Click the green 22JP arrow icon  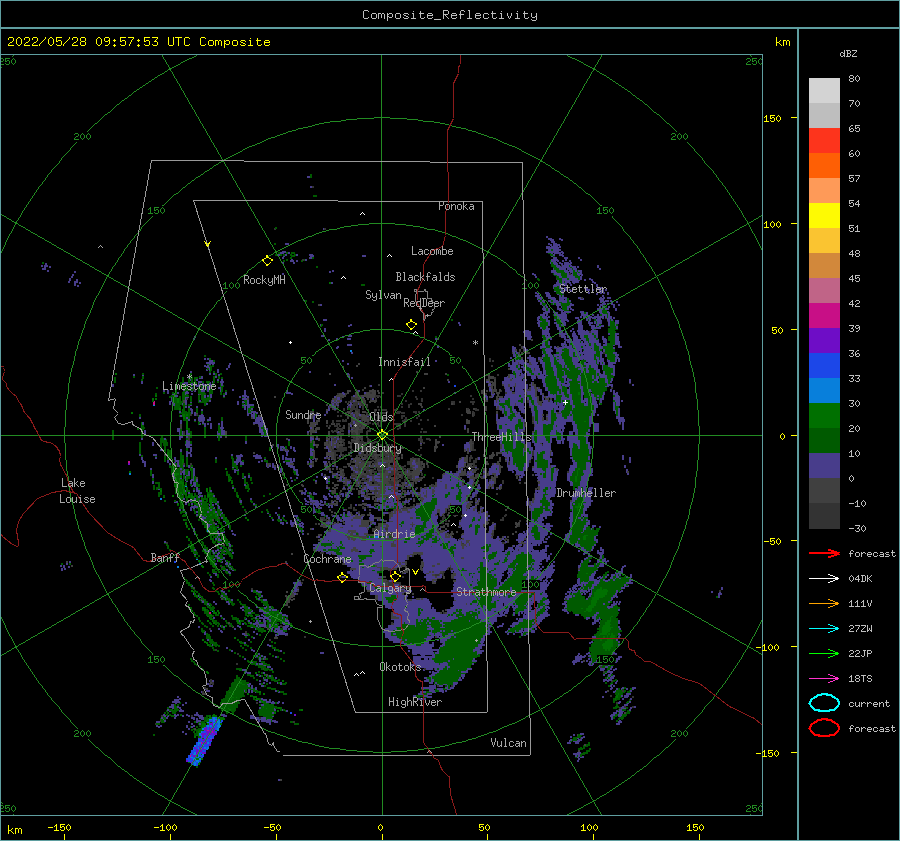click(x=824, y=653)
